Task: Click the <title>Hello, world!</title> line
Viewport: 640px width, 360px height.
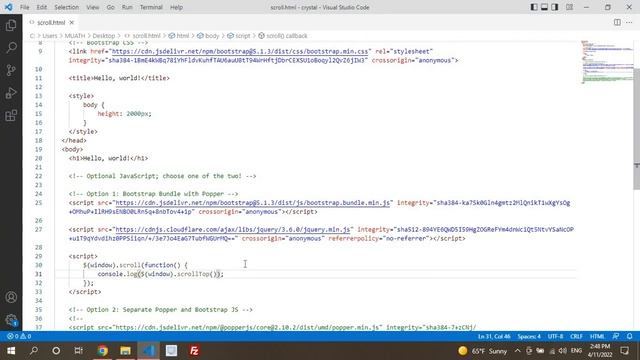Action: click(119, 78)
